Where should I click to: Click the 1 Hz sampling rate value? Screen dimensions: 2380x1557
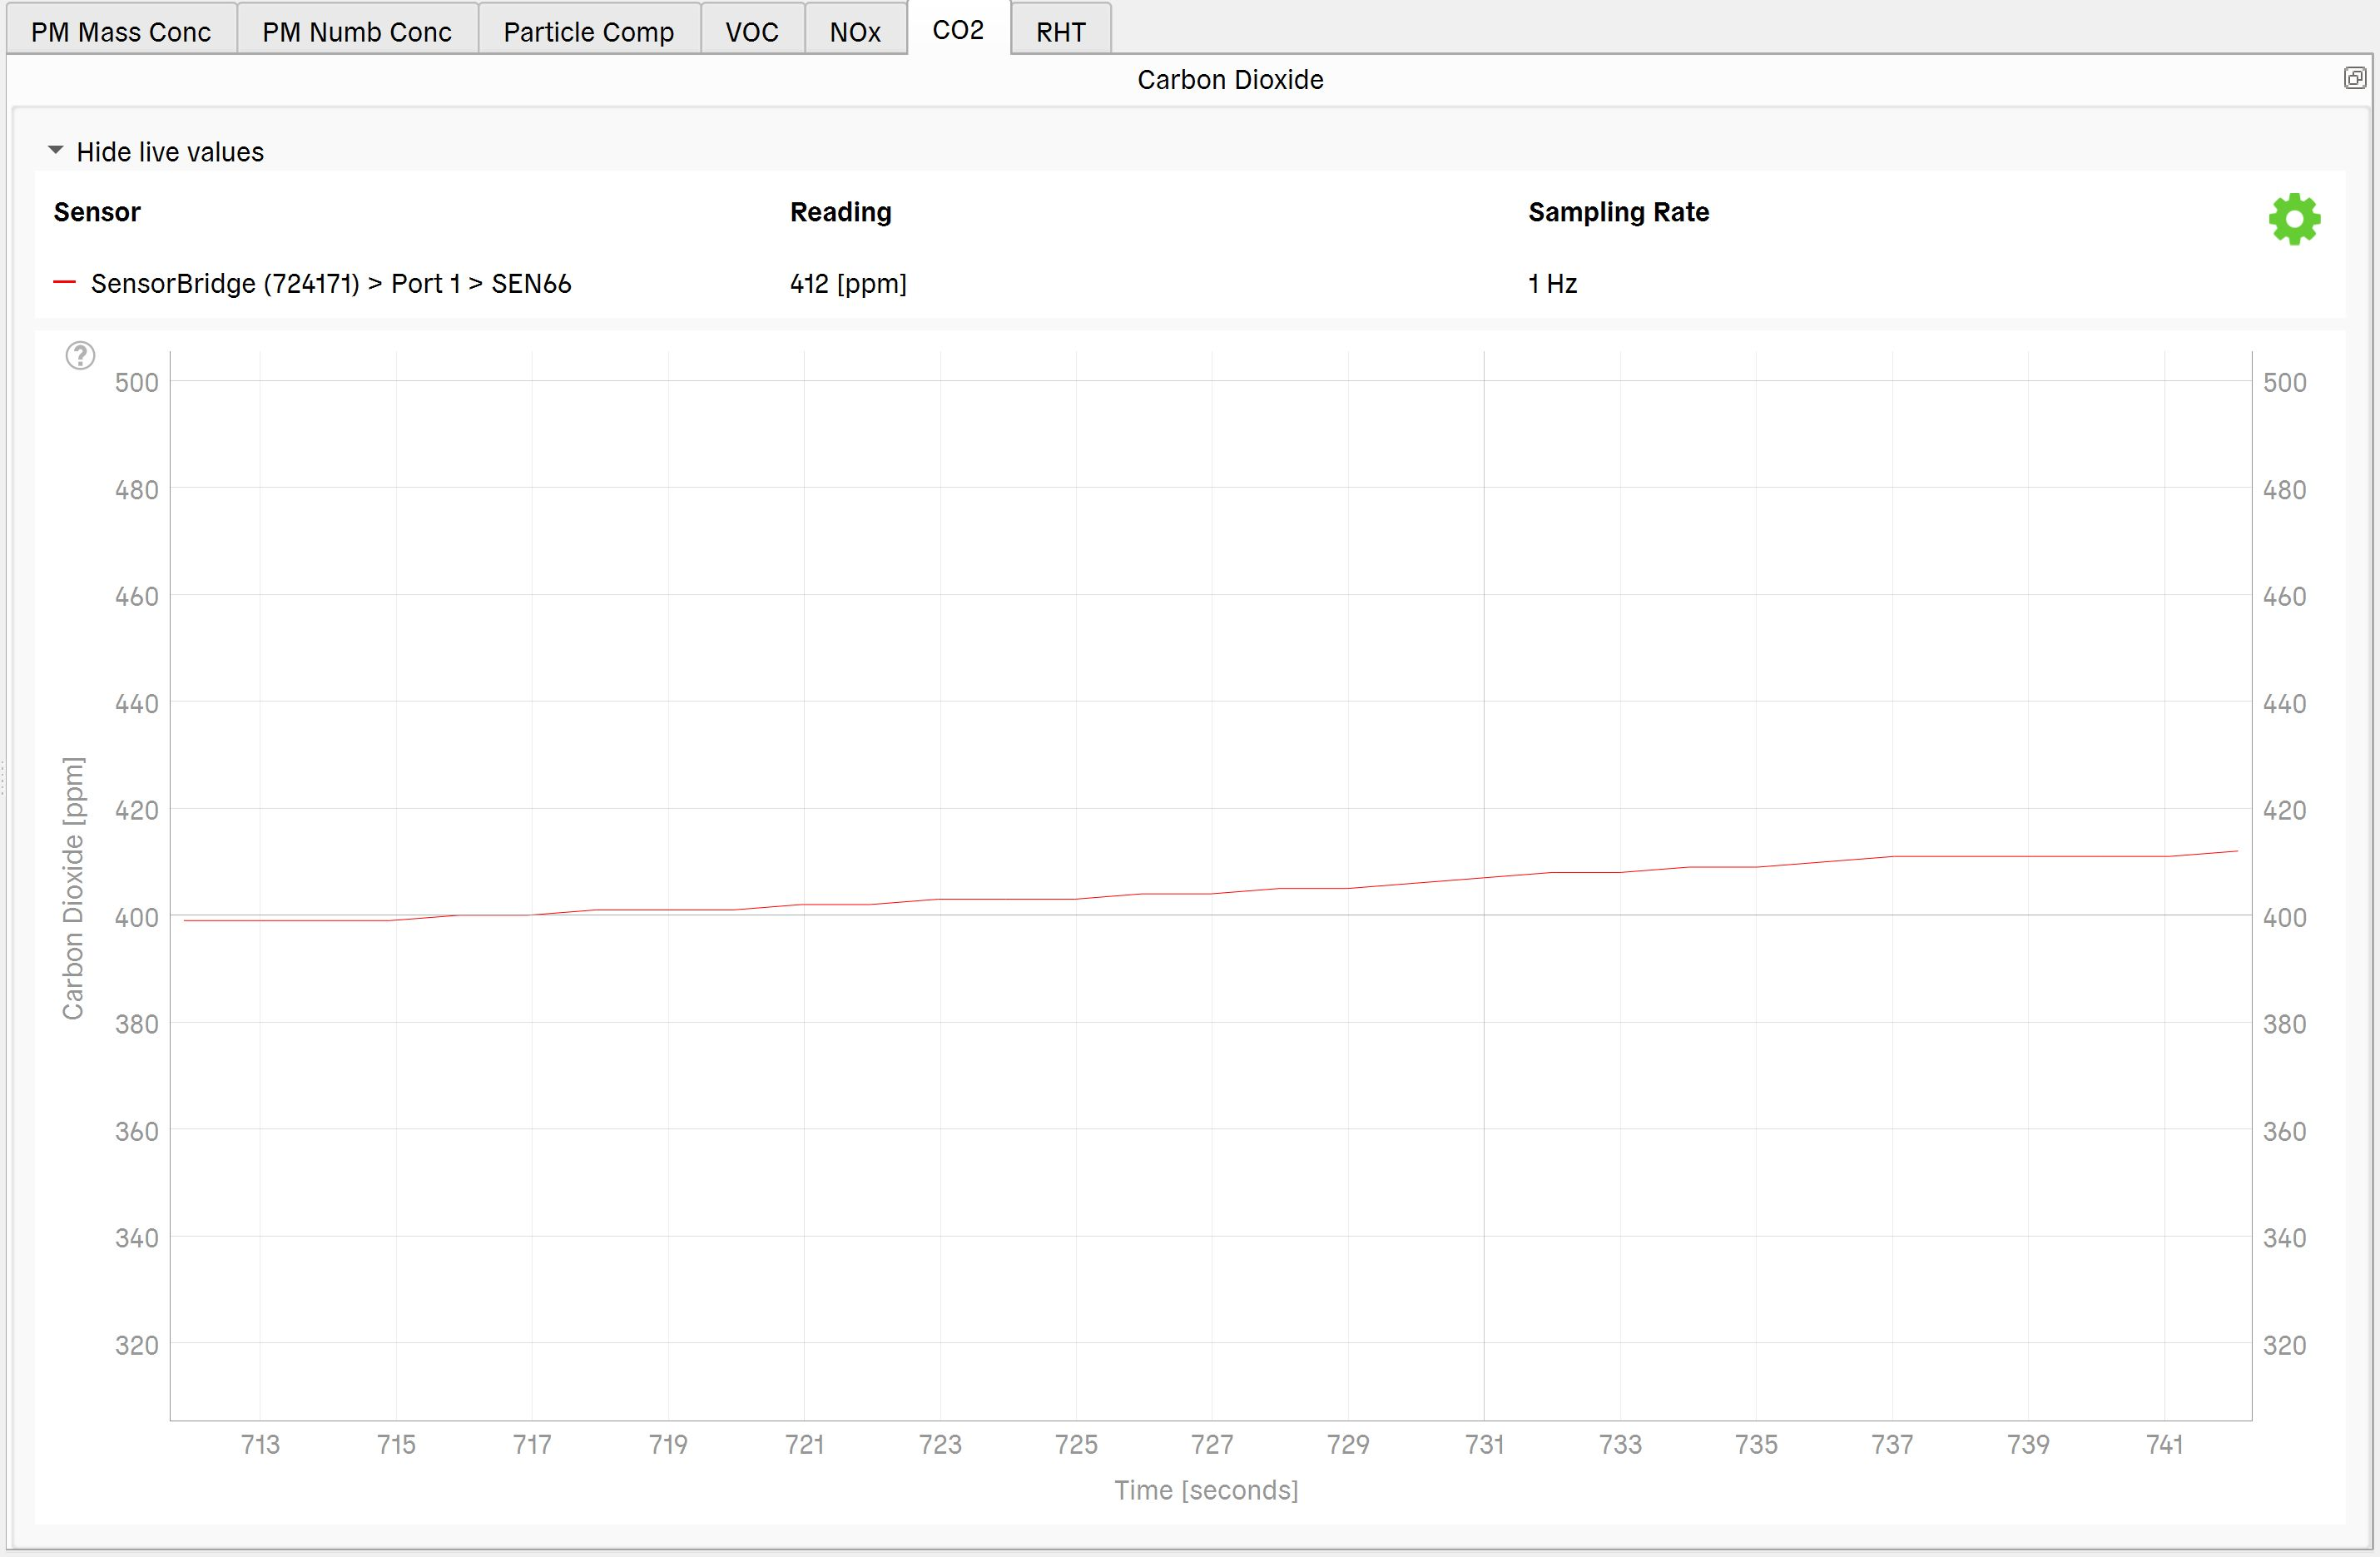click(x=1551, y=284)
